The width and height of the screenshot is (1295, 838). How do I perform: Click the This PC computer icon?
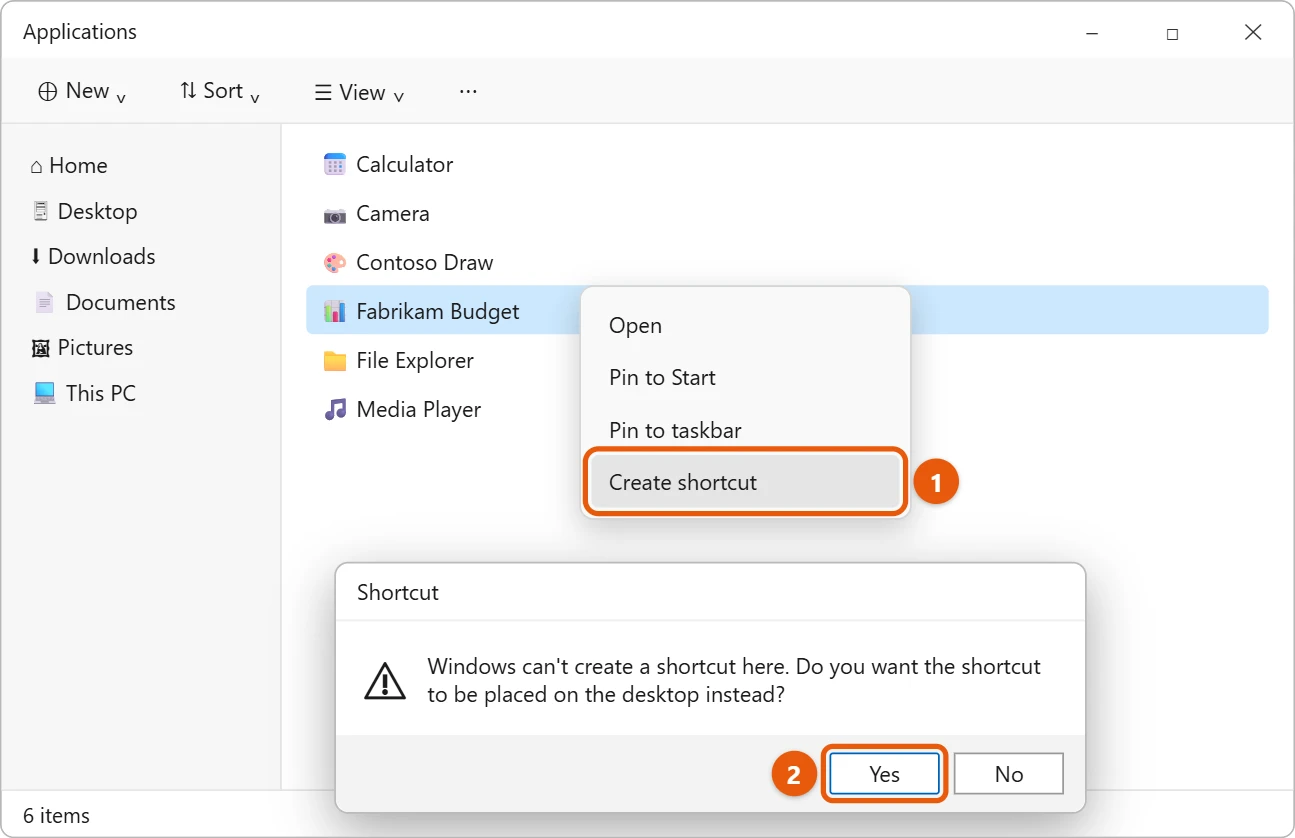point(45,393)
